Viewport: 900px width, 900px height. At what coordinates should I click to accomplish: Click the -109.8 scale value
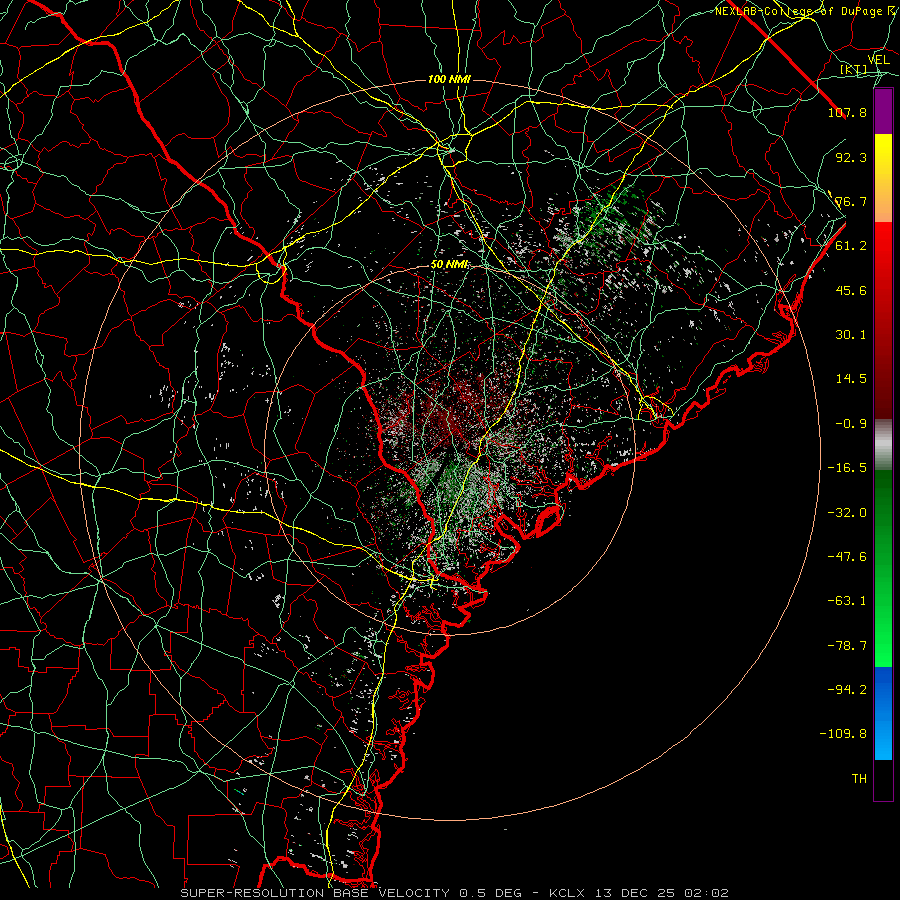point(843,734)
